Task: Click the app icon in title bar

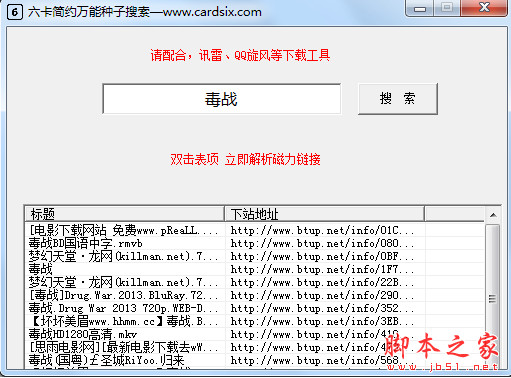Action: 15,12
